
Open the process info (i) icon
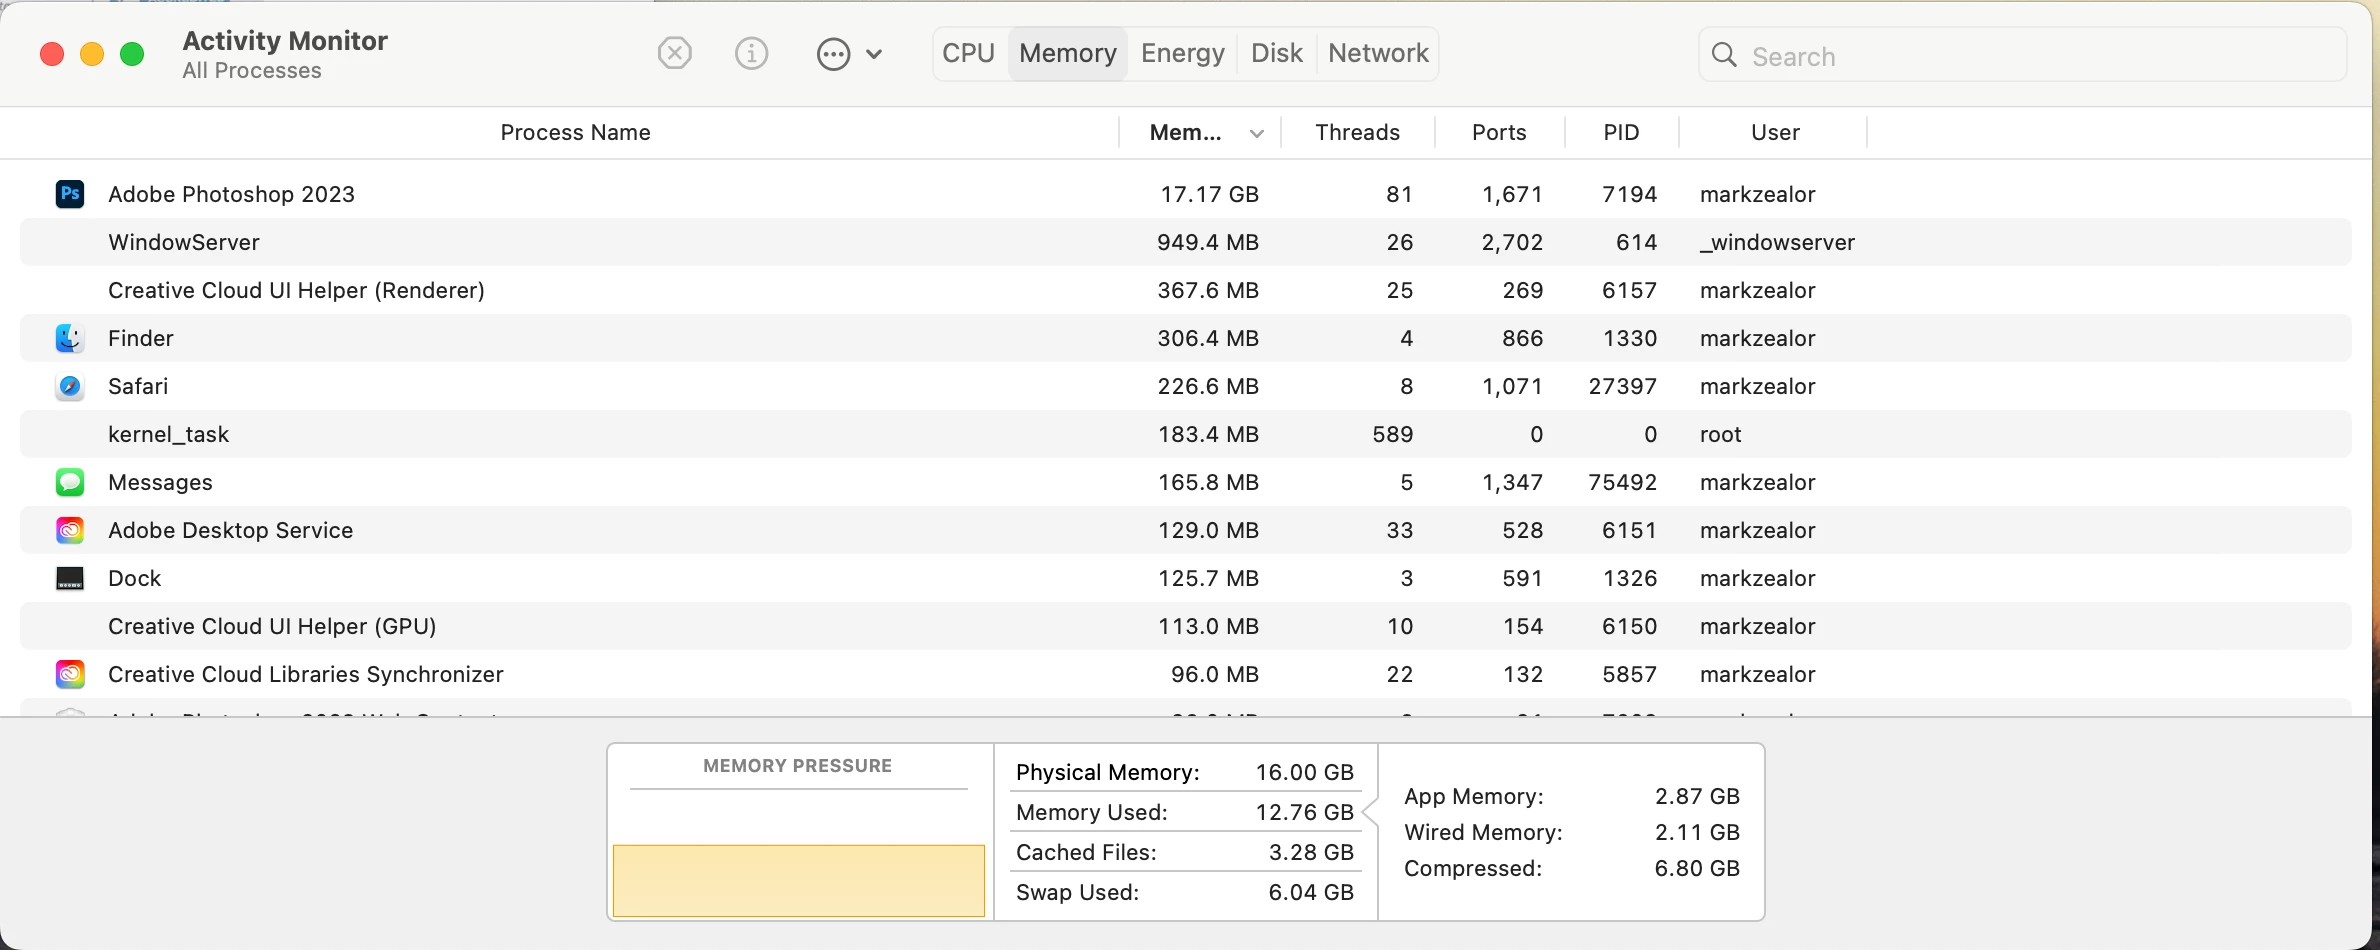751,53
